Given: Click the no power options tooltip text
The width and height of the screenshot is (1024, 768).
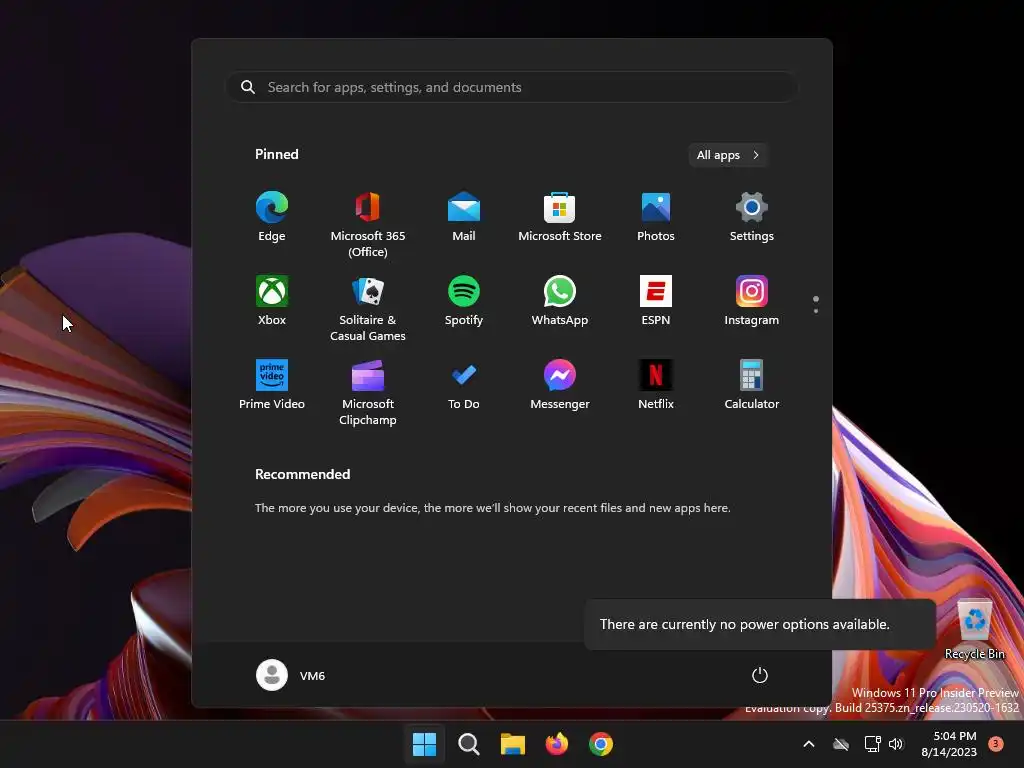Looking at the screenshot, I should [744, 624].
